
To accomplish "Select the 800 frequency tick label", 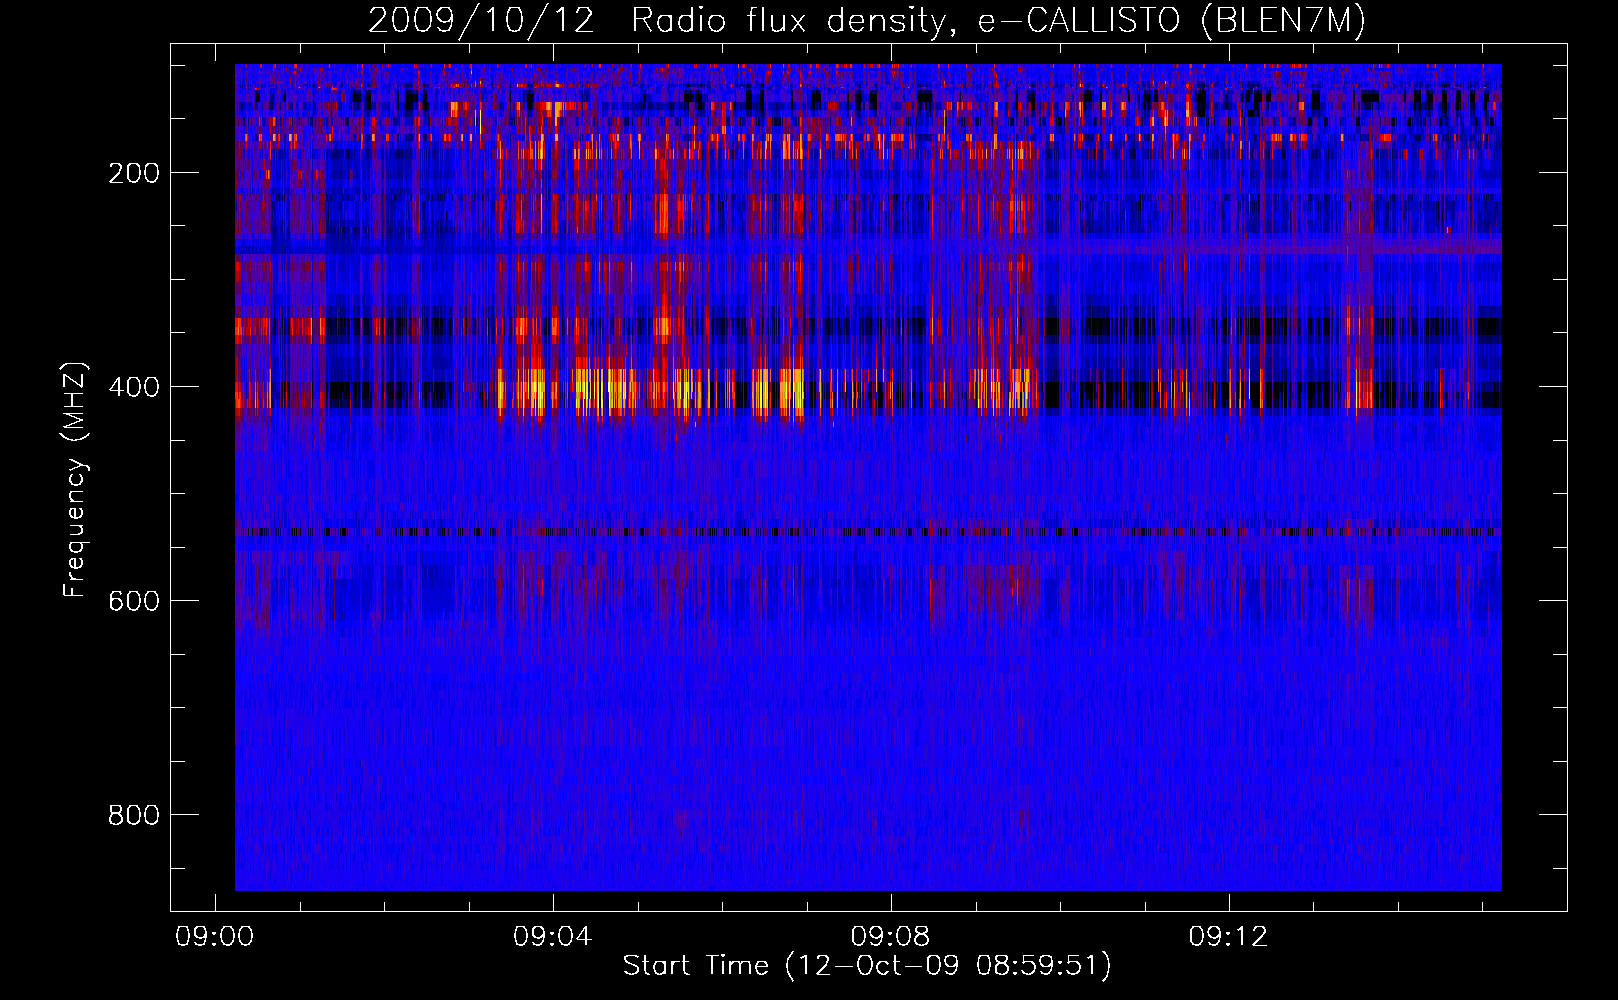I will point(134,815).
